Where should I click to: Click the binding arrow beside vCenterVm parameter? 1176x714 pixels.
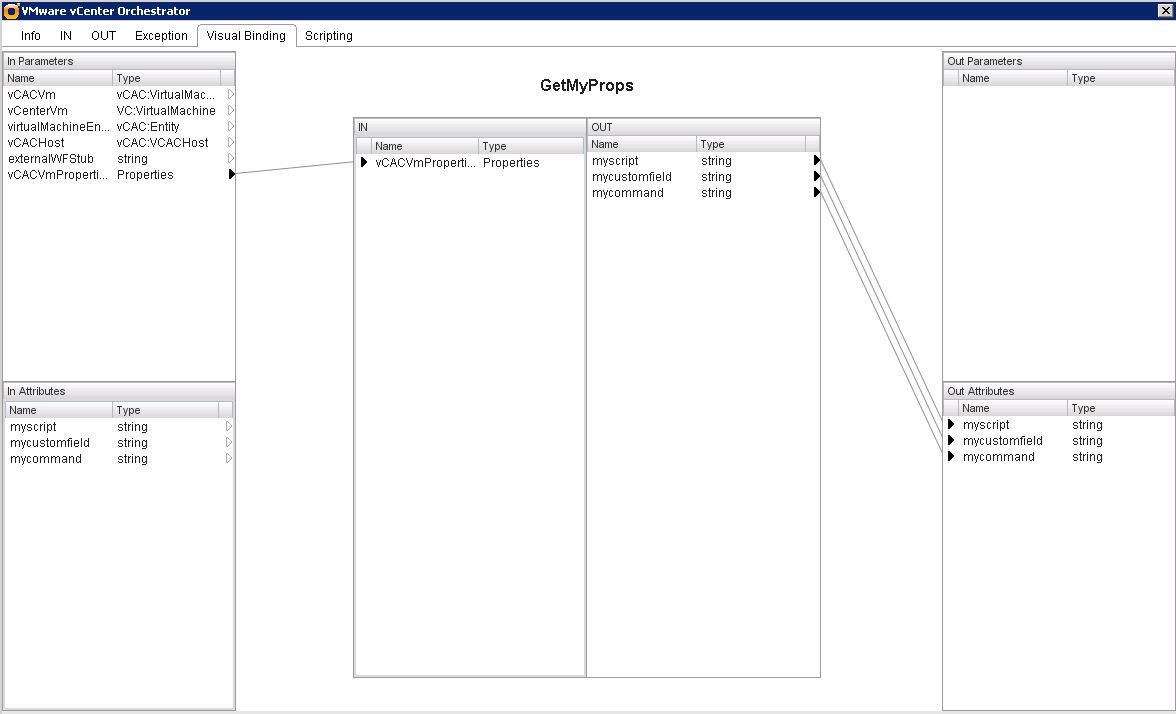point(230,110)
